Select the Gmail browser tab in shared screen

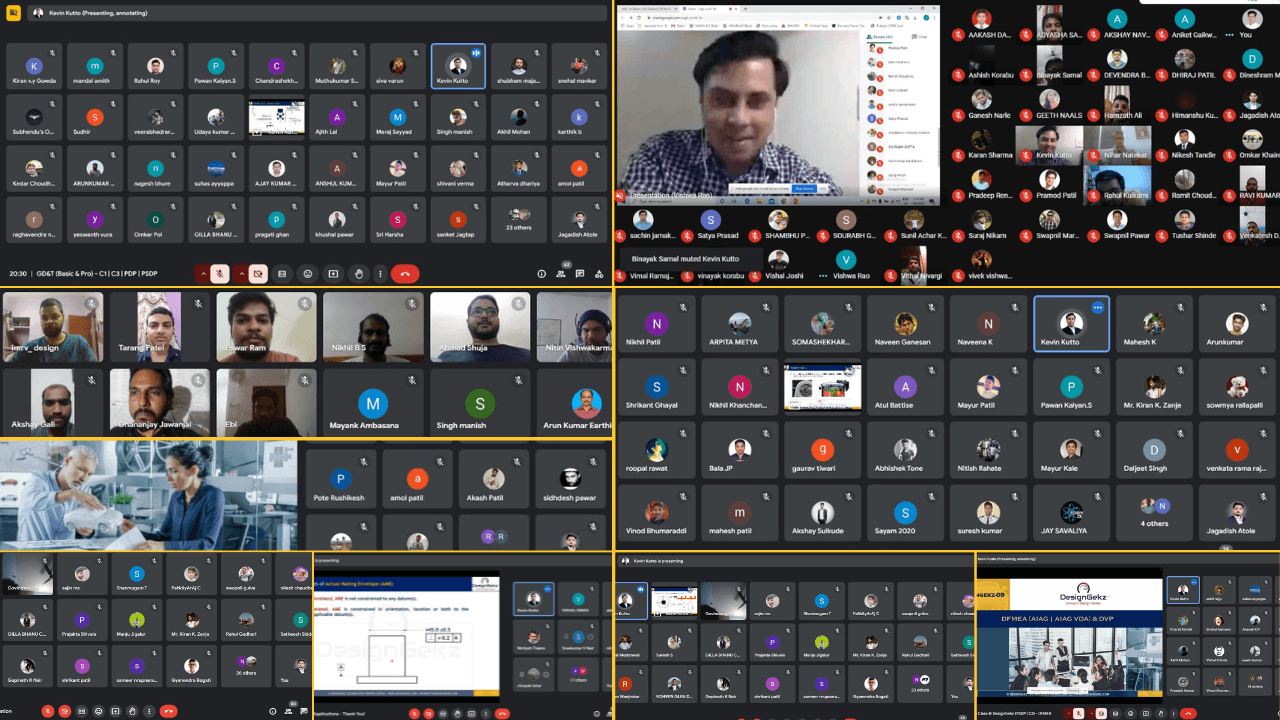coord(650,9)
